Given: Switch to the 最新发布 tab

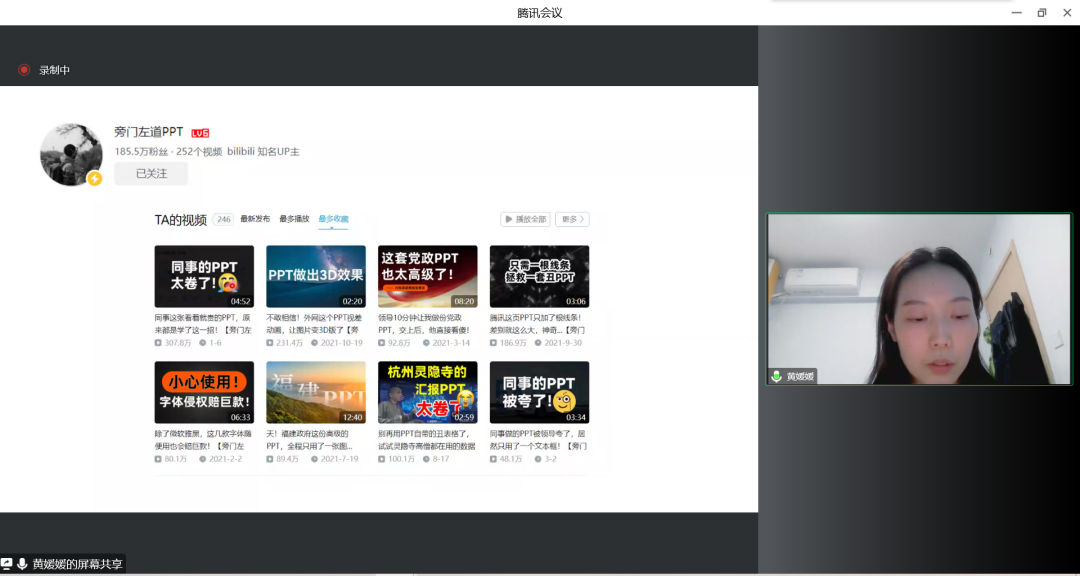Looking at the screenshot, I should pos(255,219).
